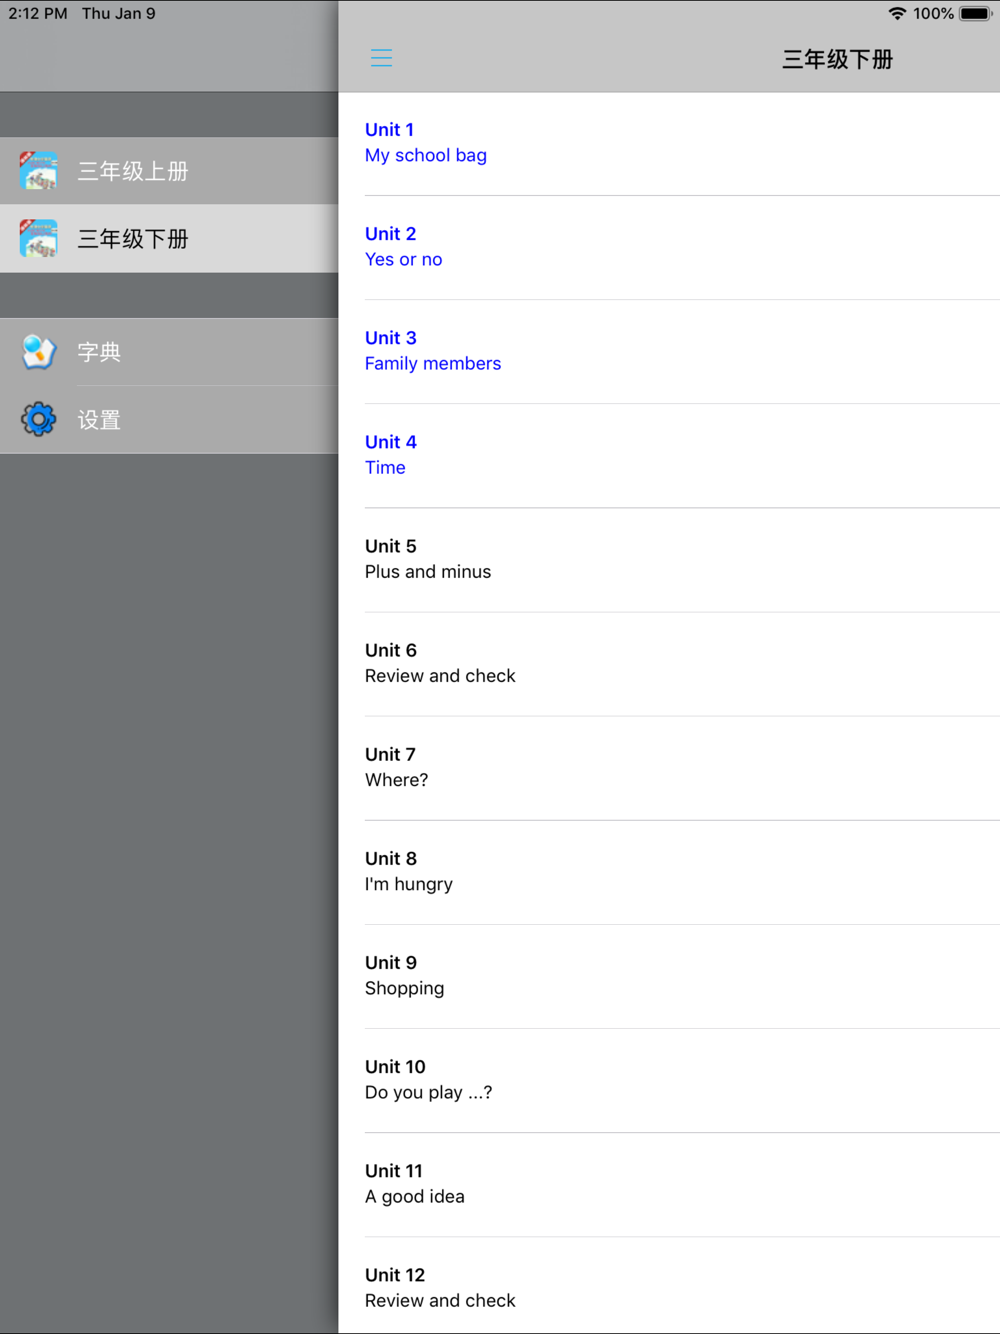This screenshot has width=1000, height=1334.
Task: Open Unit 3 Family members
Action: coord(669,351)
